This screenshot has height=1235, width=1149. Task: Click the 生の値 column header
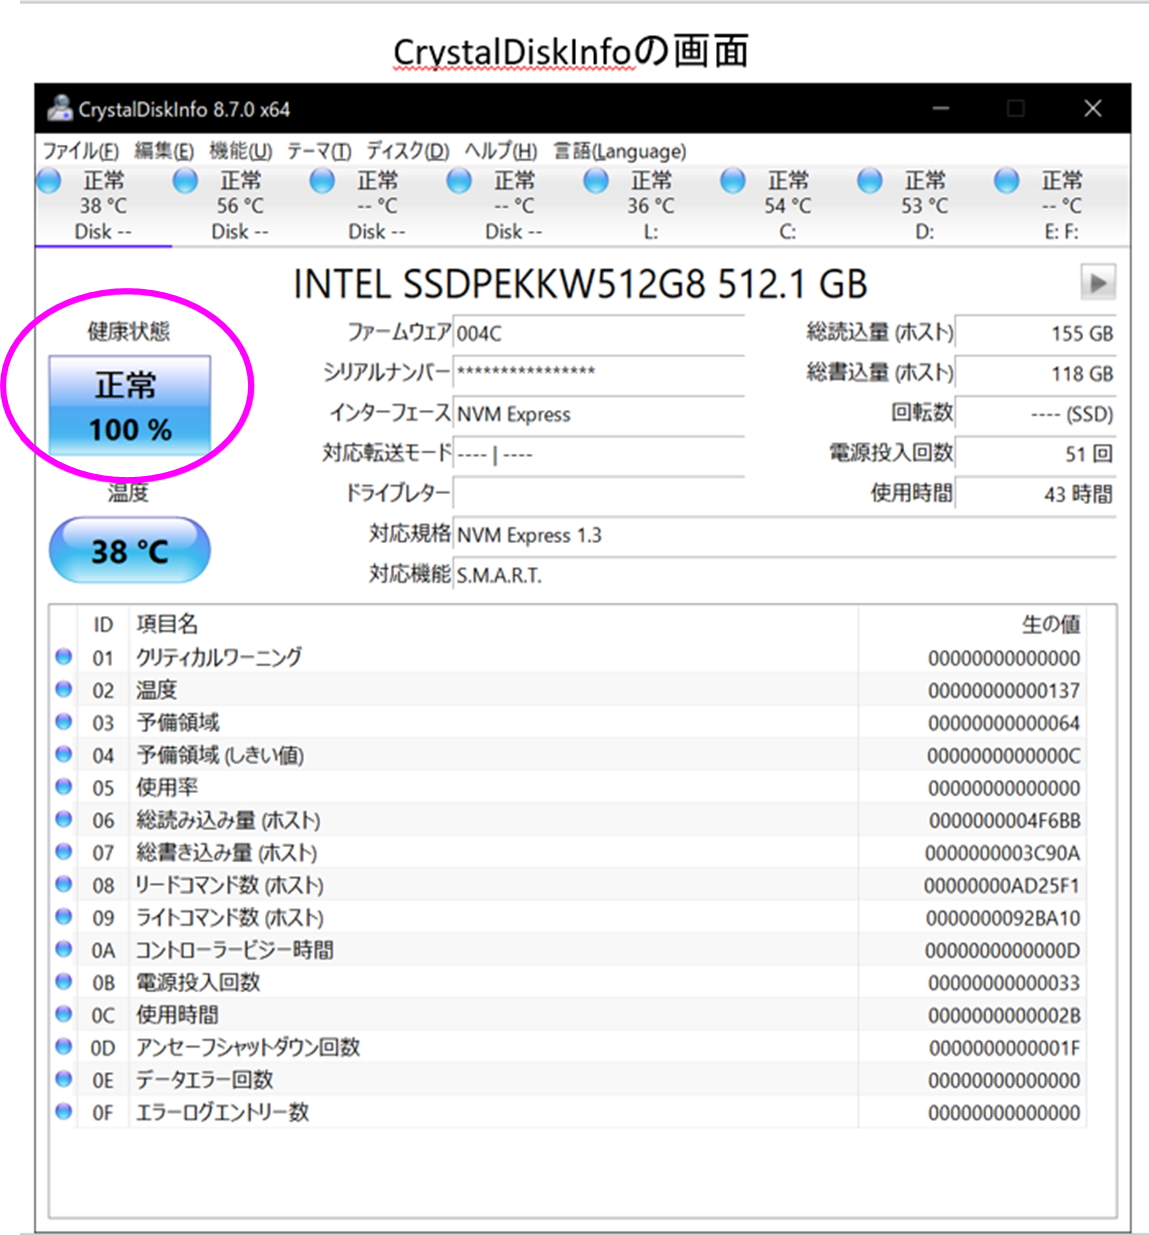point(972,624)
